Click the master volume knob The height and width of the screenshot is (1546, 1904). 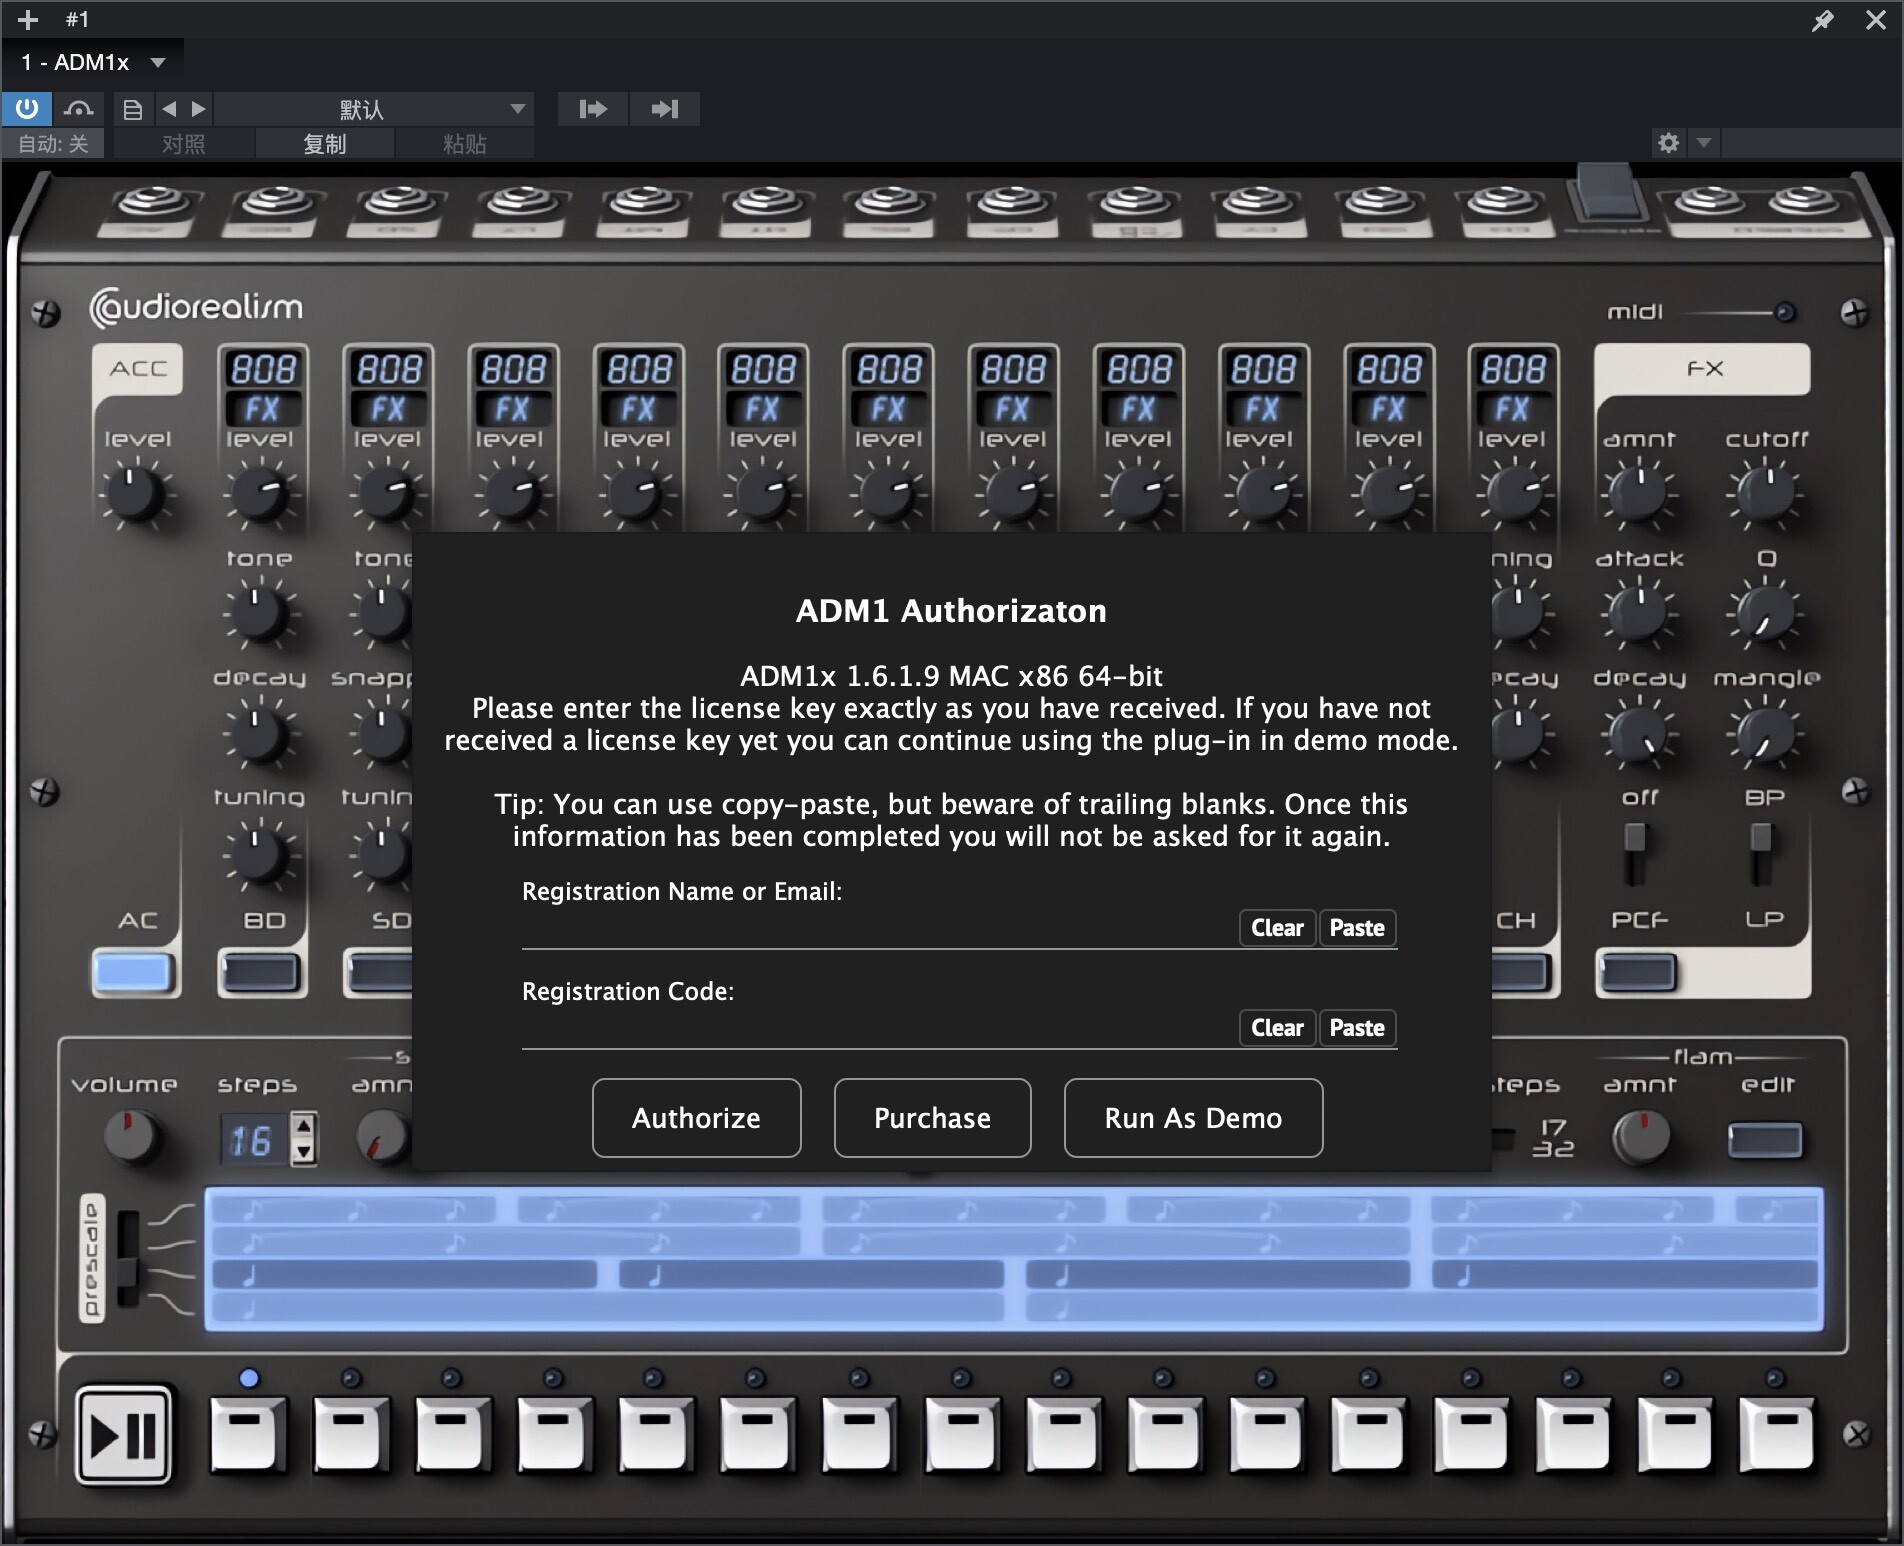click(x=130, y=1138)
